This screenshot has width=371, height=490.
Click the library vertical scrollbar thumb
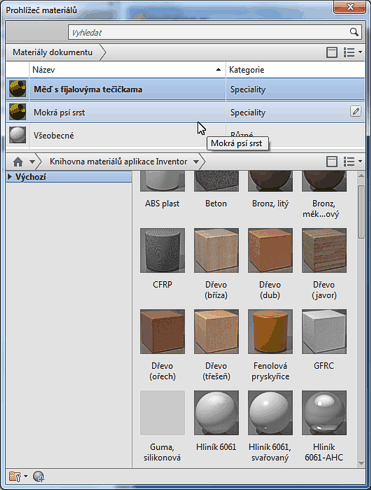pyautogui.click(x=361, y=212)
